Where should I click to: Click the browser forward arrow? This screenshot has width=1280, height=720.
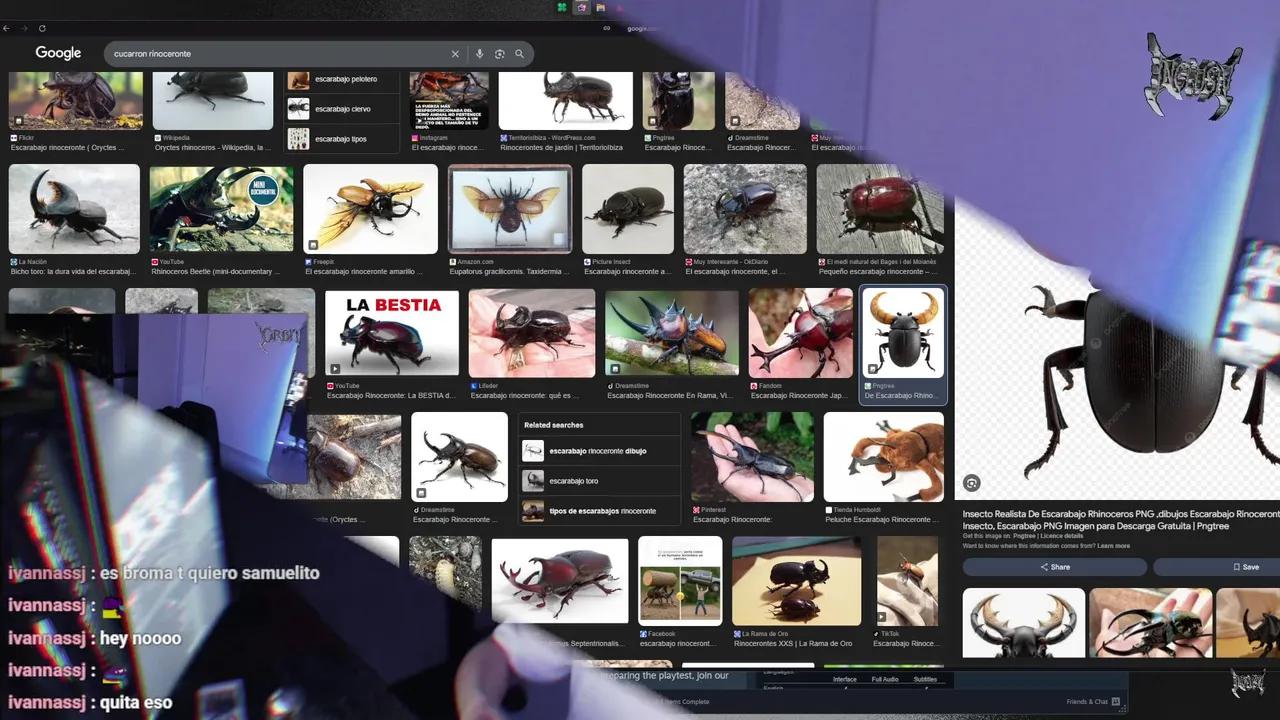point(24,28)
